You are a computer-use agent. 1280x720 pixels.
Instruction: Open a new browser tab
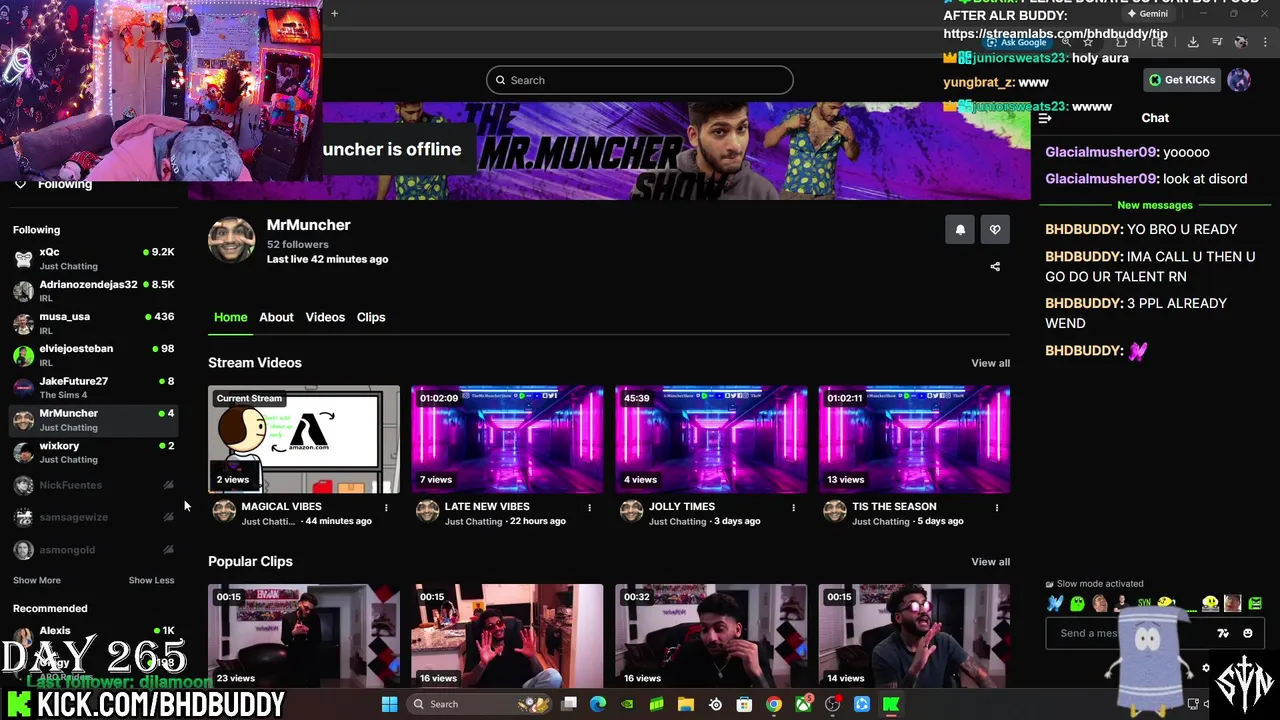click(334, 13)
